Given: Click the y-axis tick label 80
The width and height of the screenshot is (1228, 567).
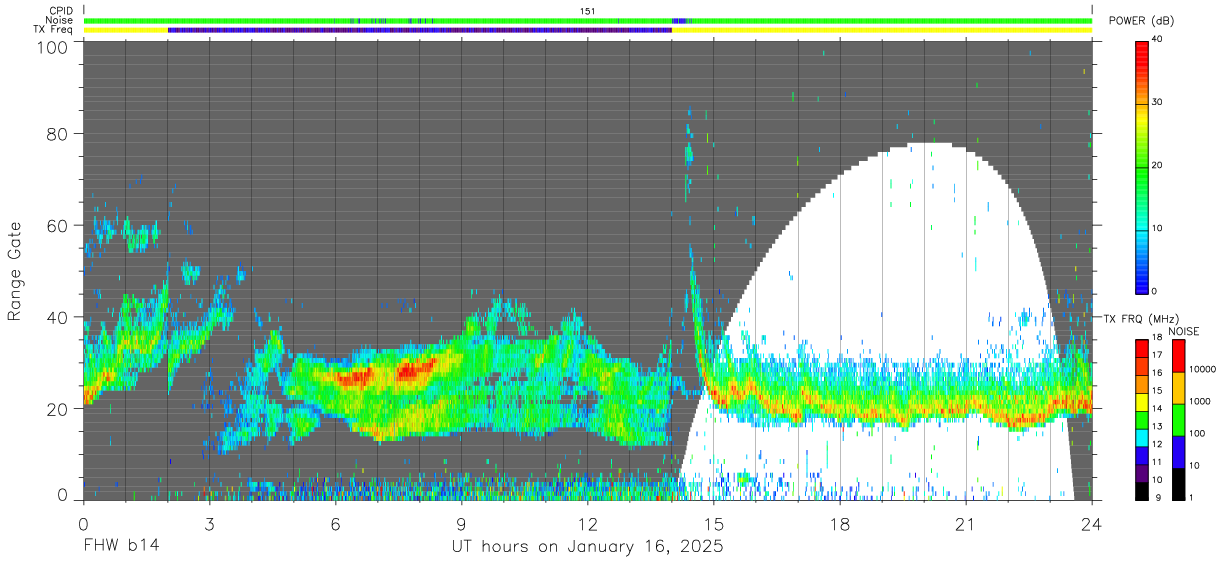Looking at the screenshot, I should (x=57, y=133).
